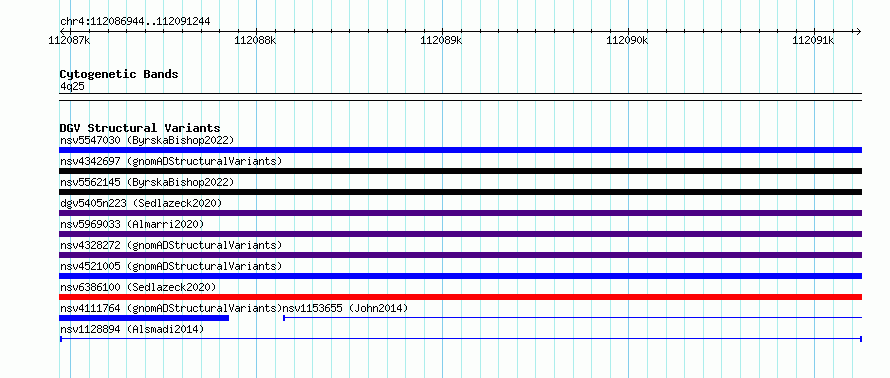This screenshot has width=890, height=378.
Task: Click the 4q25 cytogenetic band bar
Action: click(x=460, y=96)
